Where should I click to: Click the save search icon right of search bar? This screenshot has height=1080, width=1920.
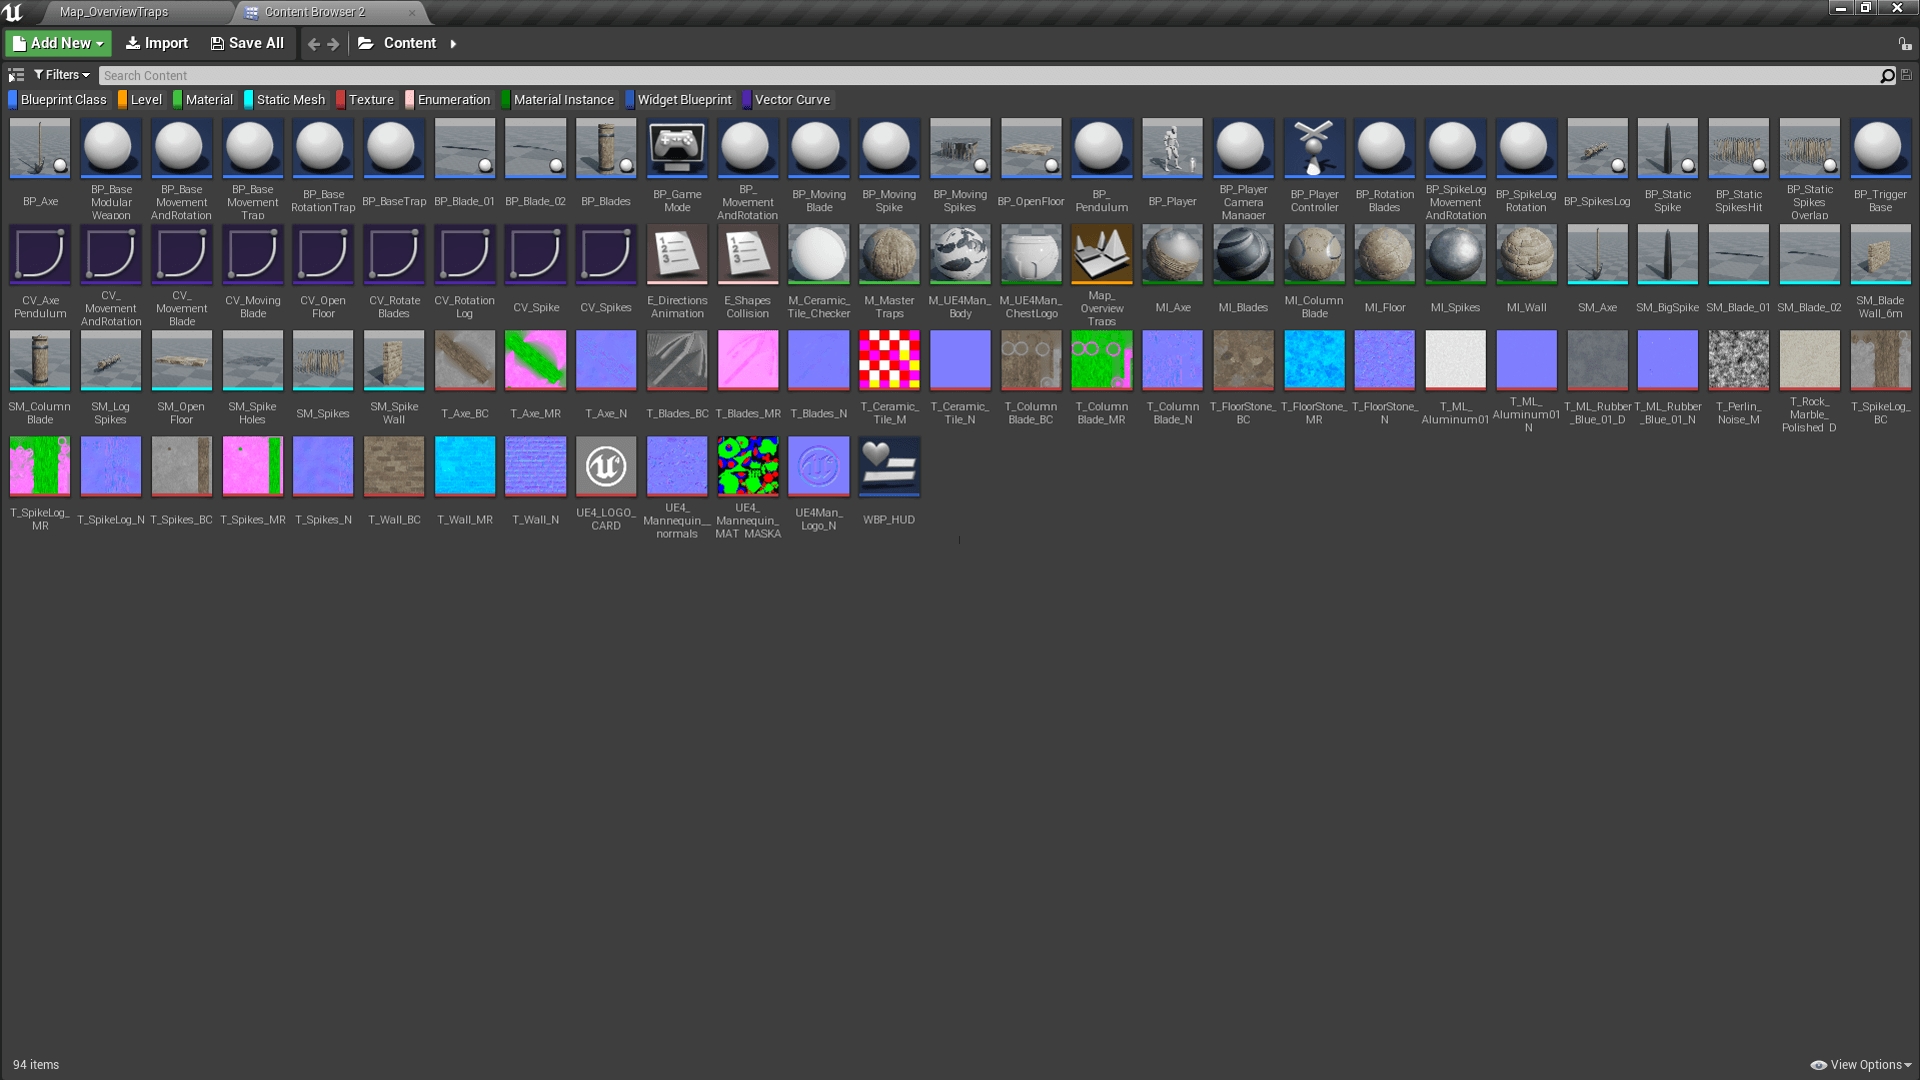1906,75
